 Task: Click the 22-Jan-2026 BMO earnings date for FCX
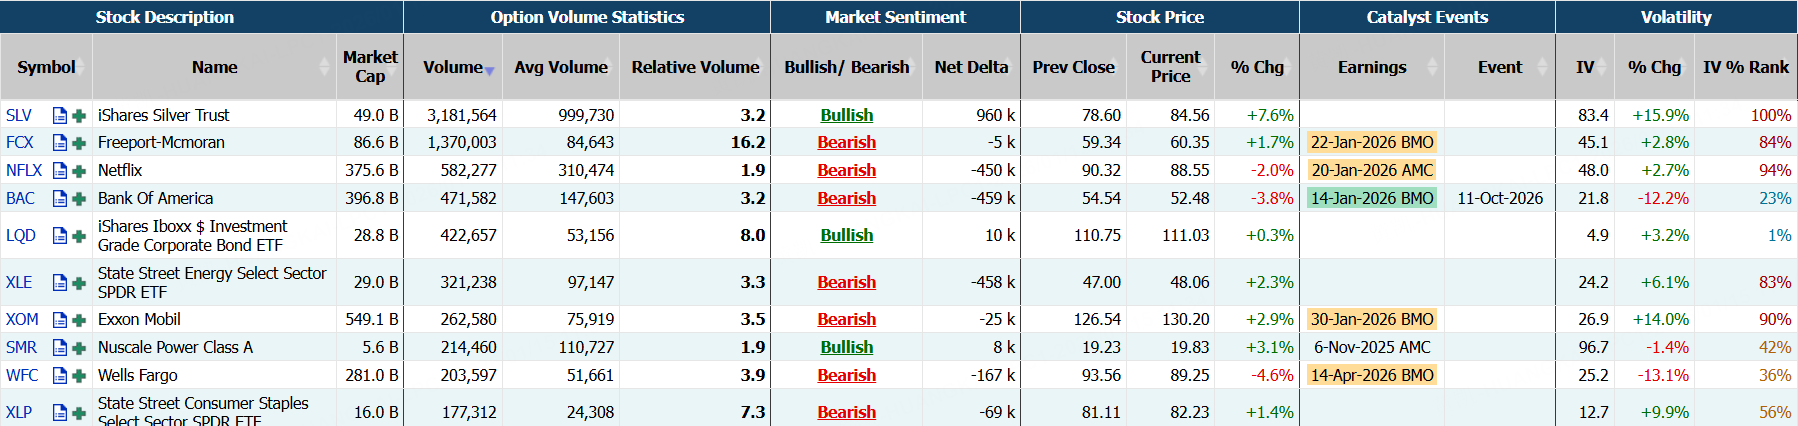1372,142
